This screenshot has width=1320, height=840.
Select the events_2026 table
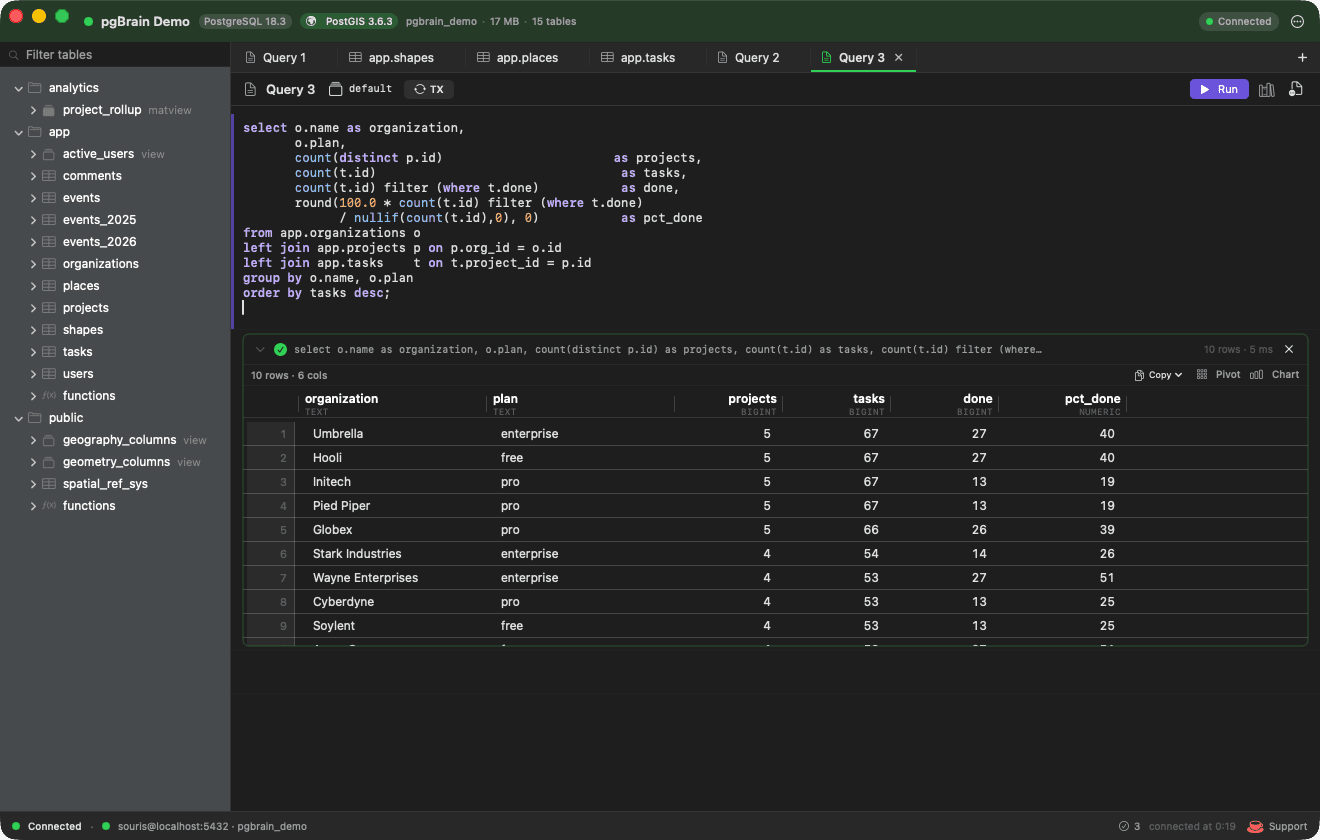click(x=99, y=242)
